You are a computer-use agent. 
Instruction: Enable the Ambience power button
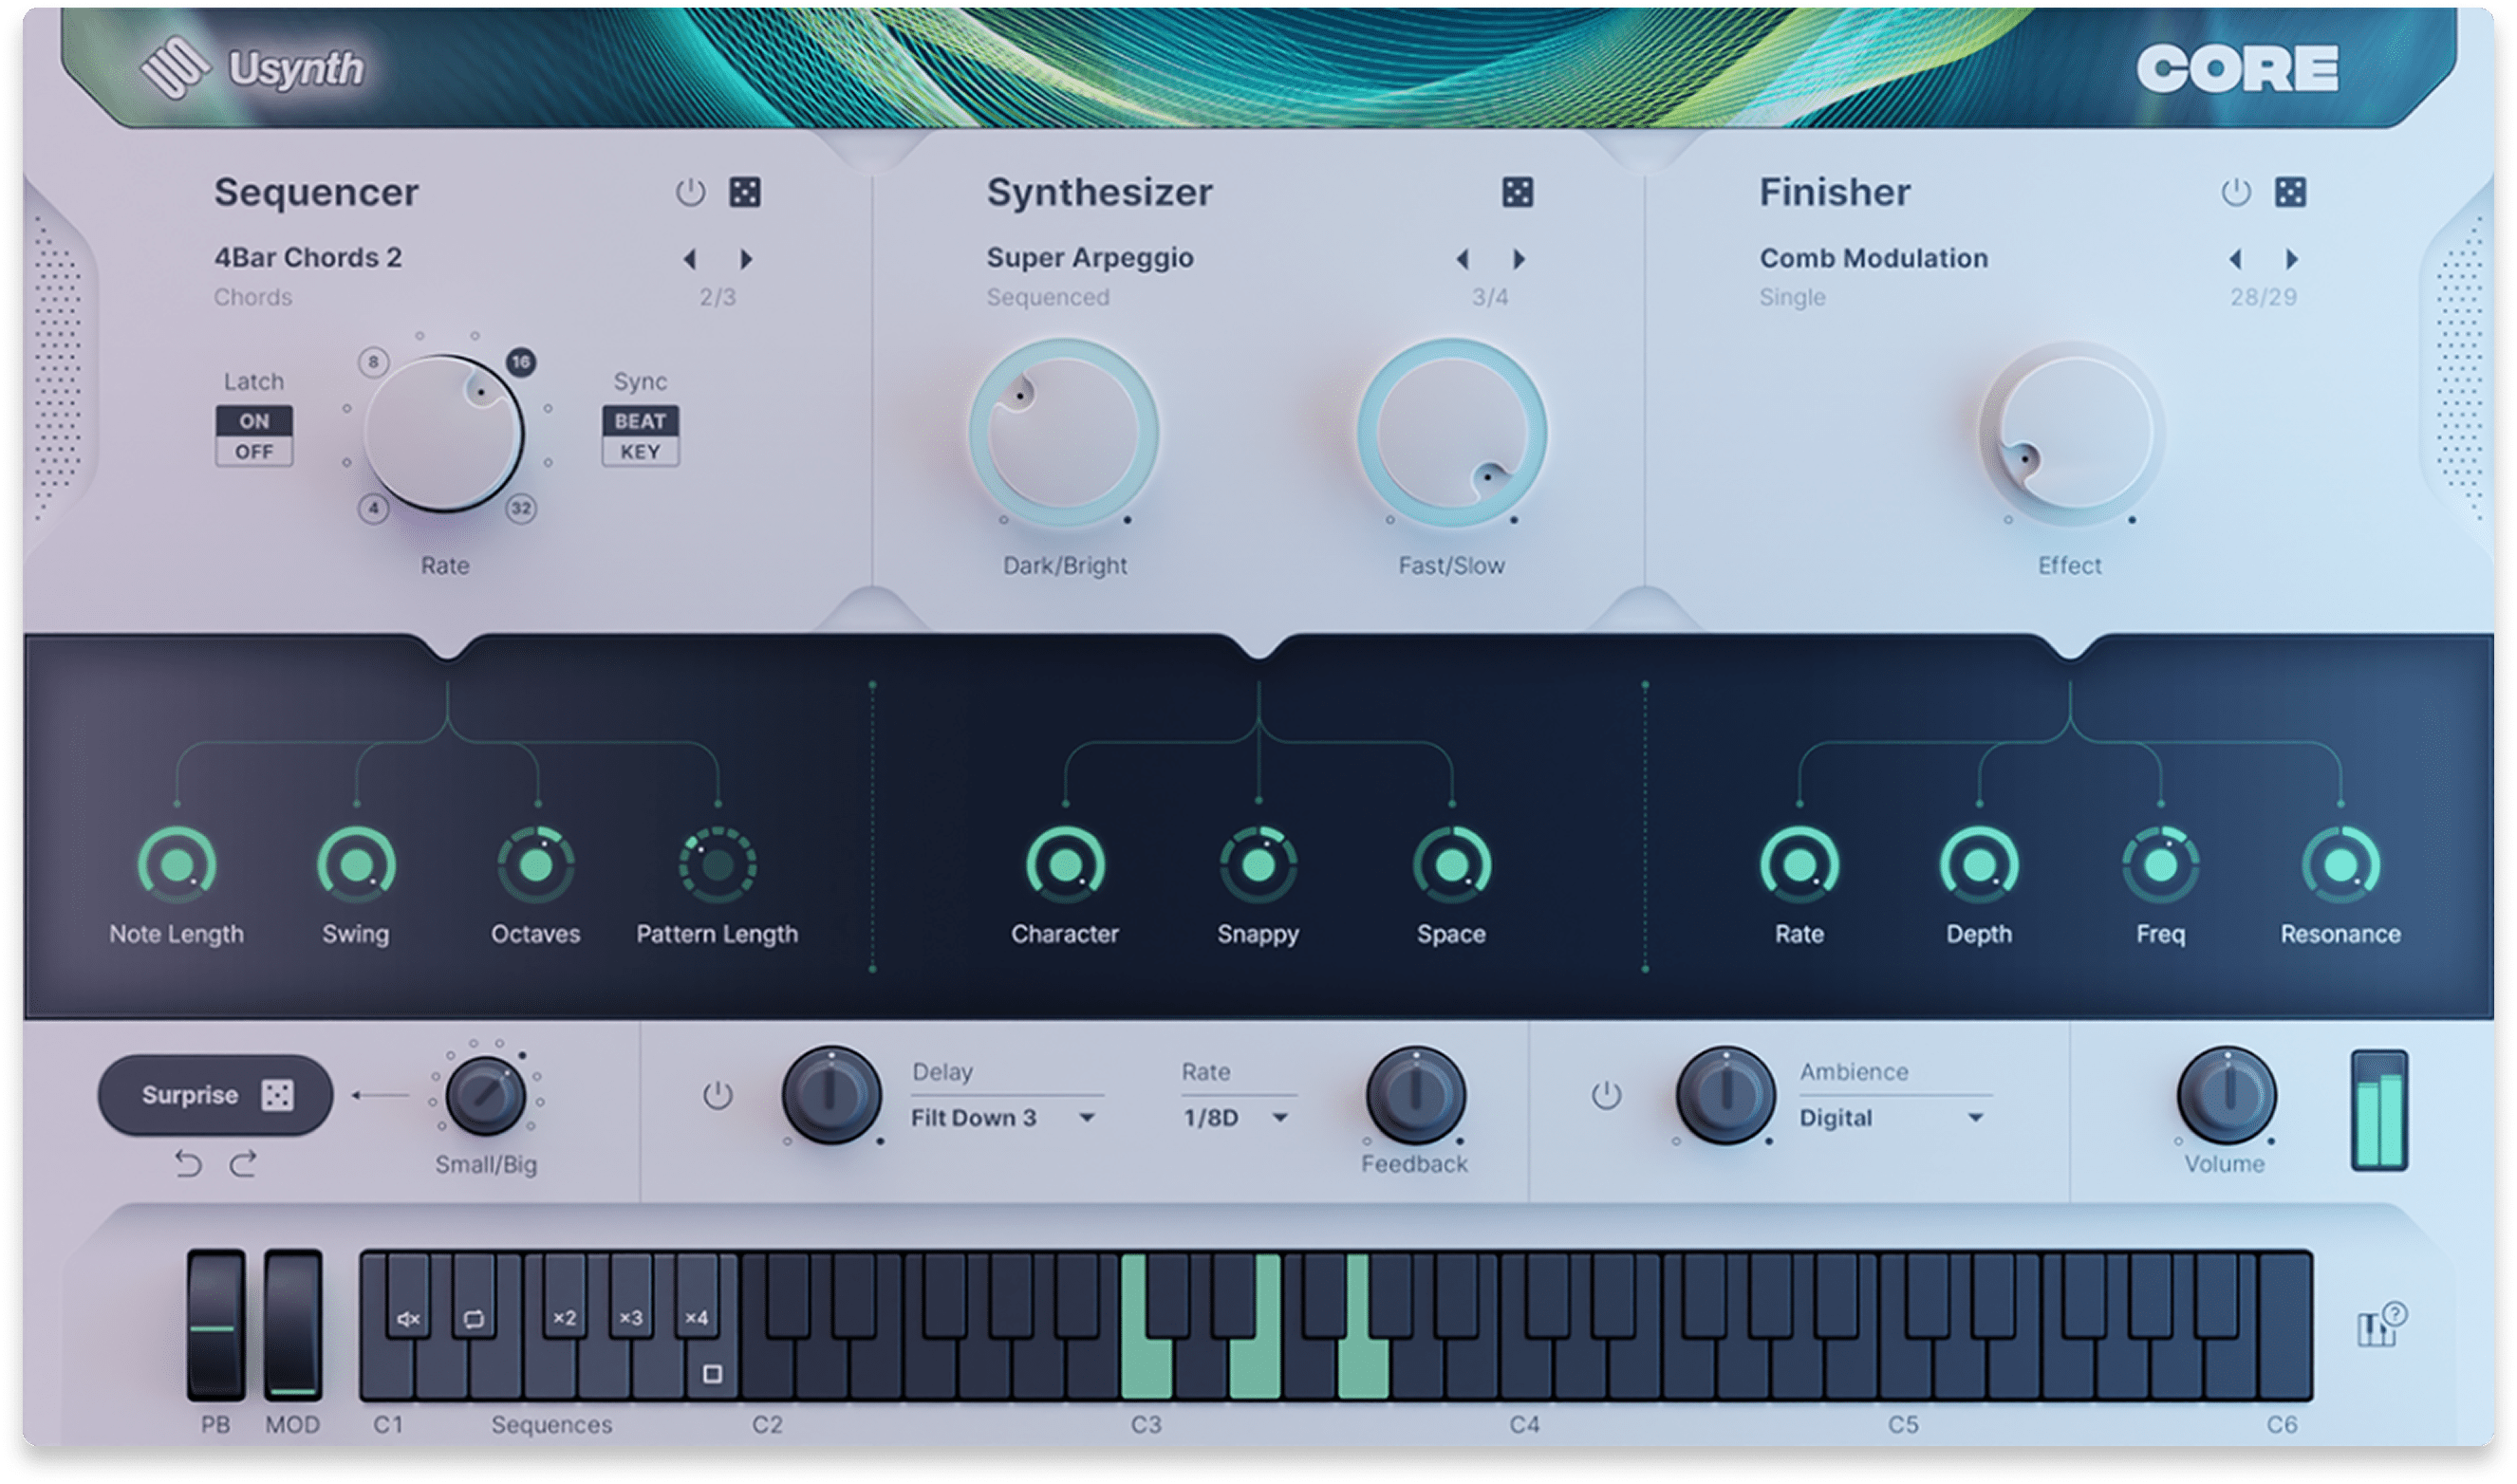tap(1606, 1096)
